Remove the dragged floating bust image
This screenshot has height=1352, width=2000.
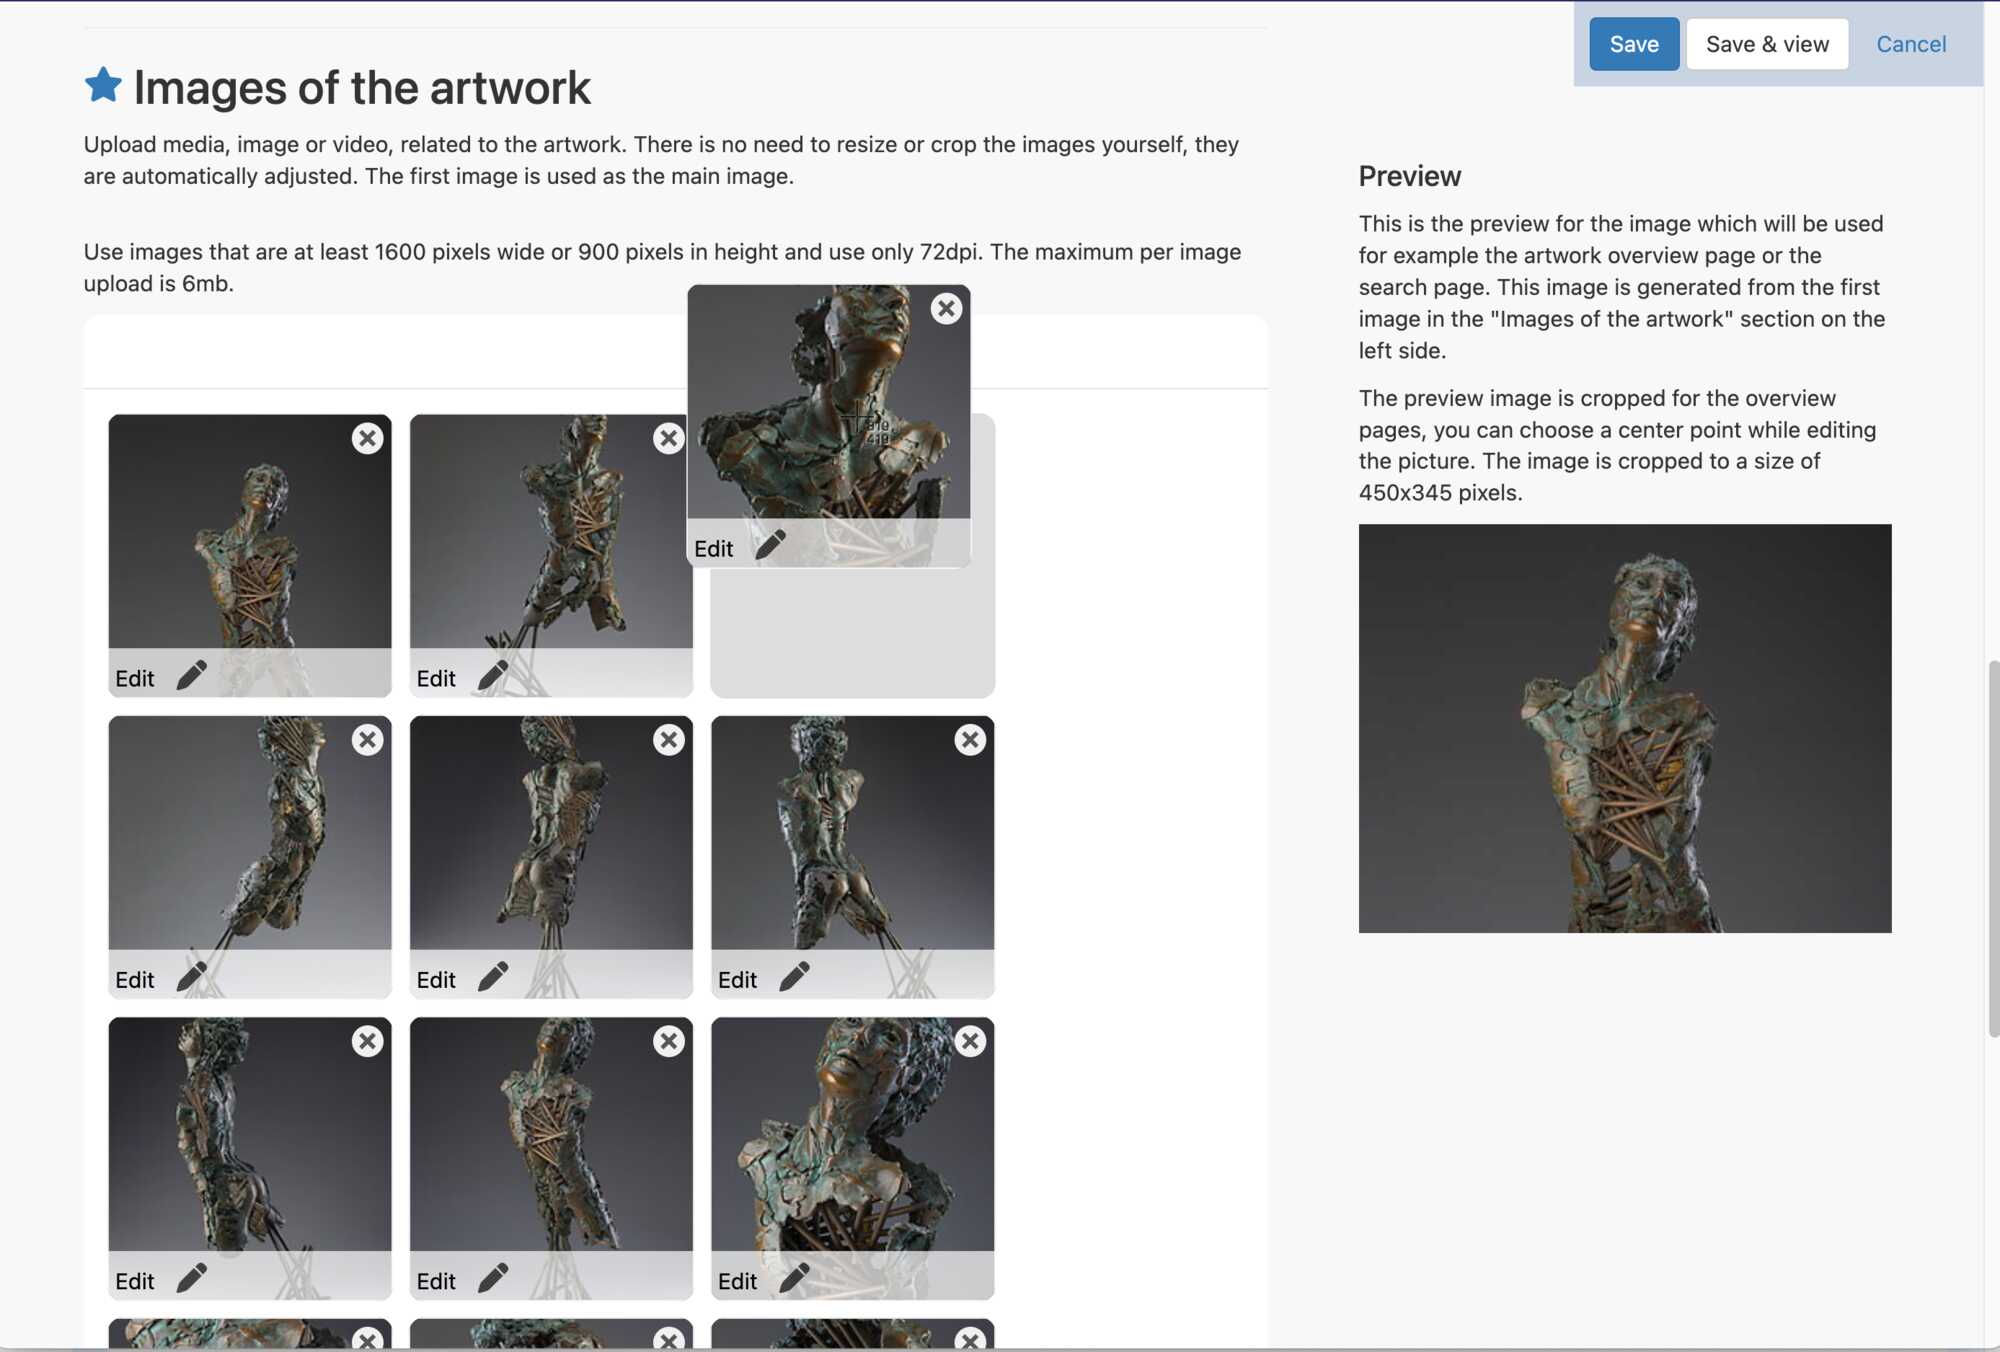[x=946, y=308]
